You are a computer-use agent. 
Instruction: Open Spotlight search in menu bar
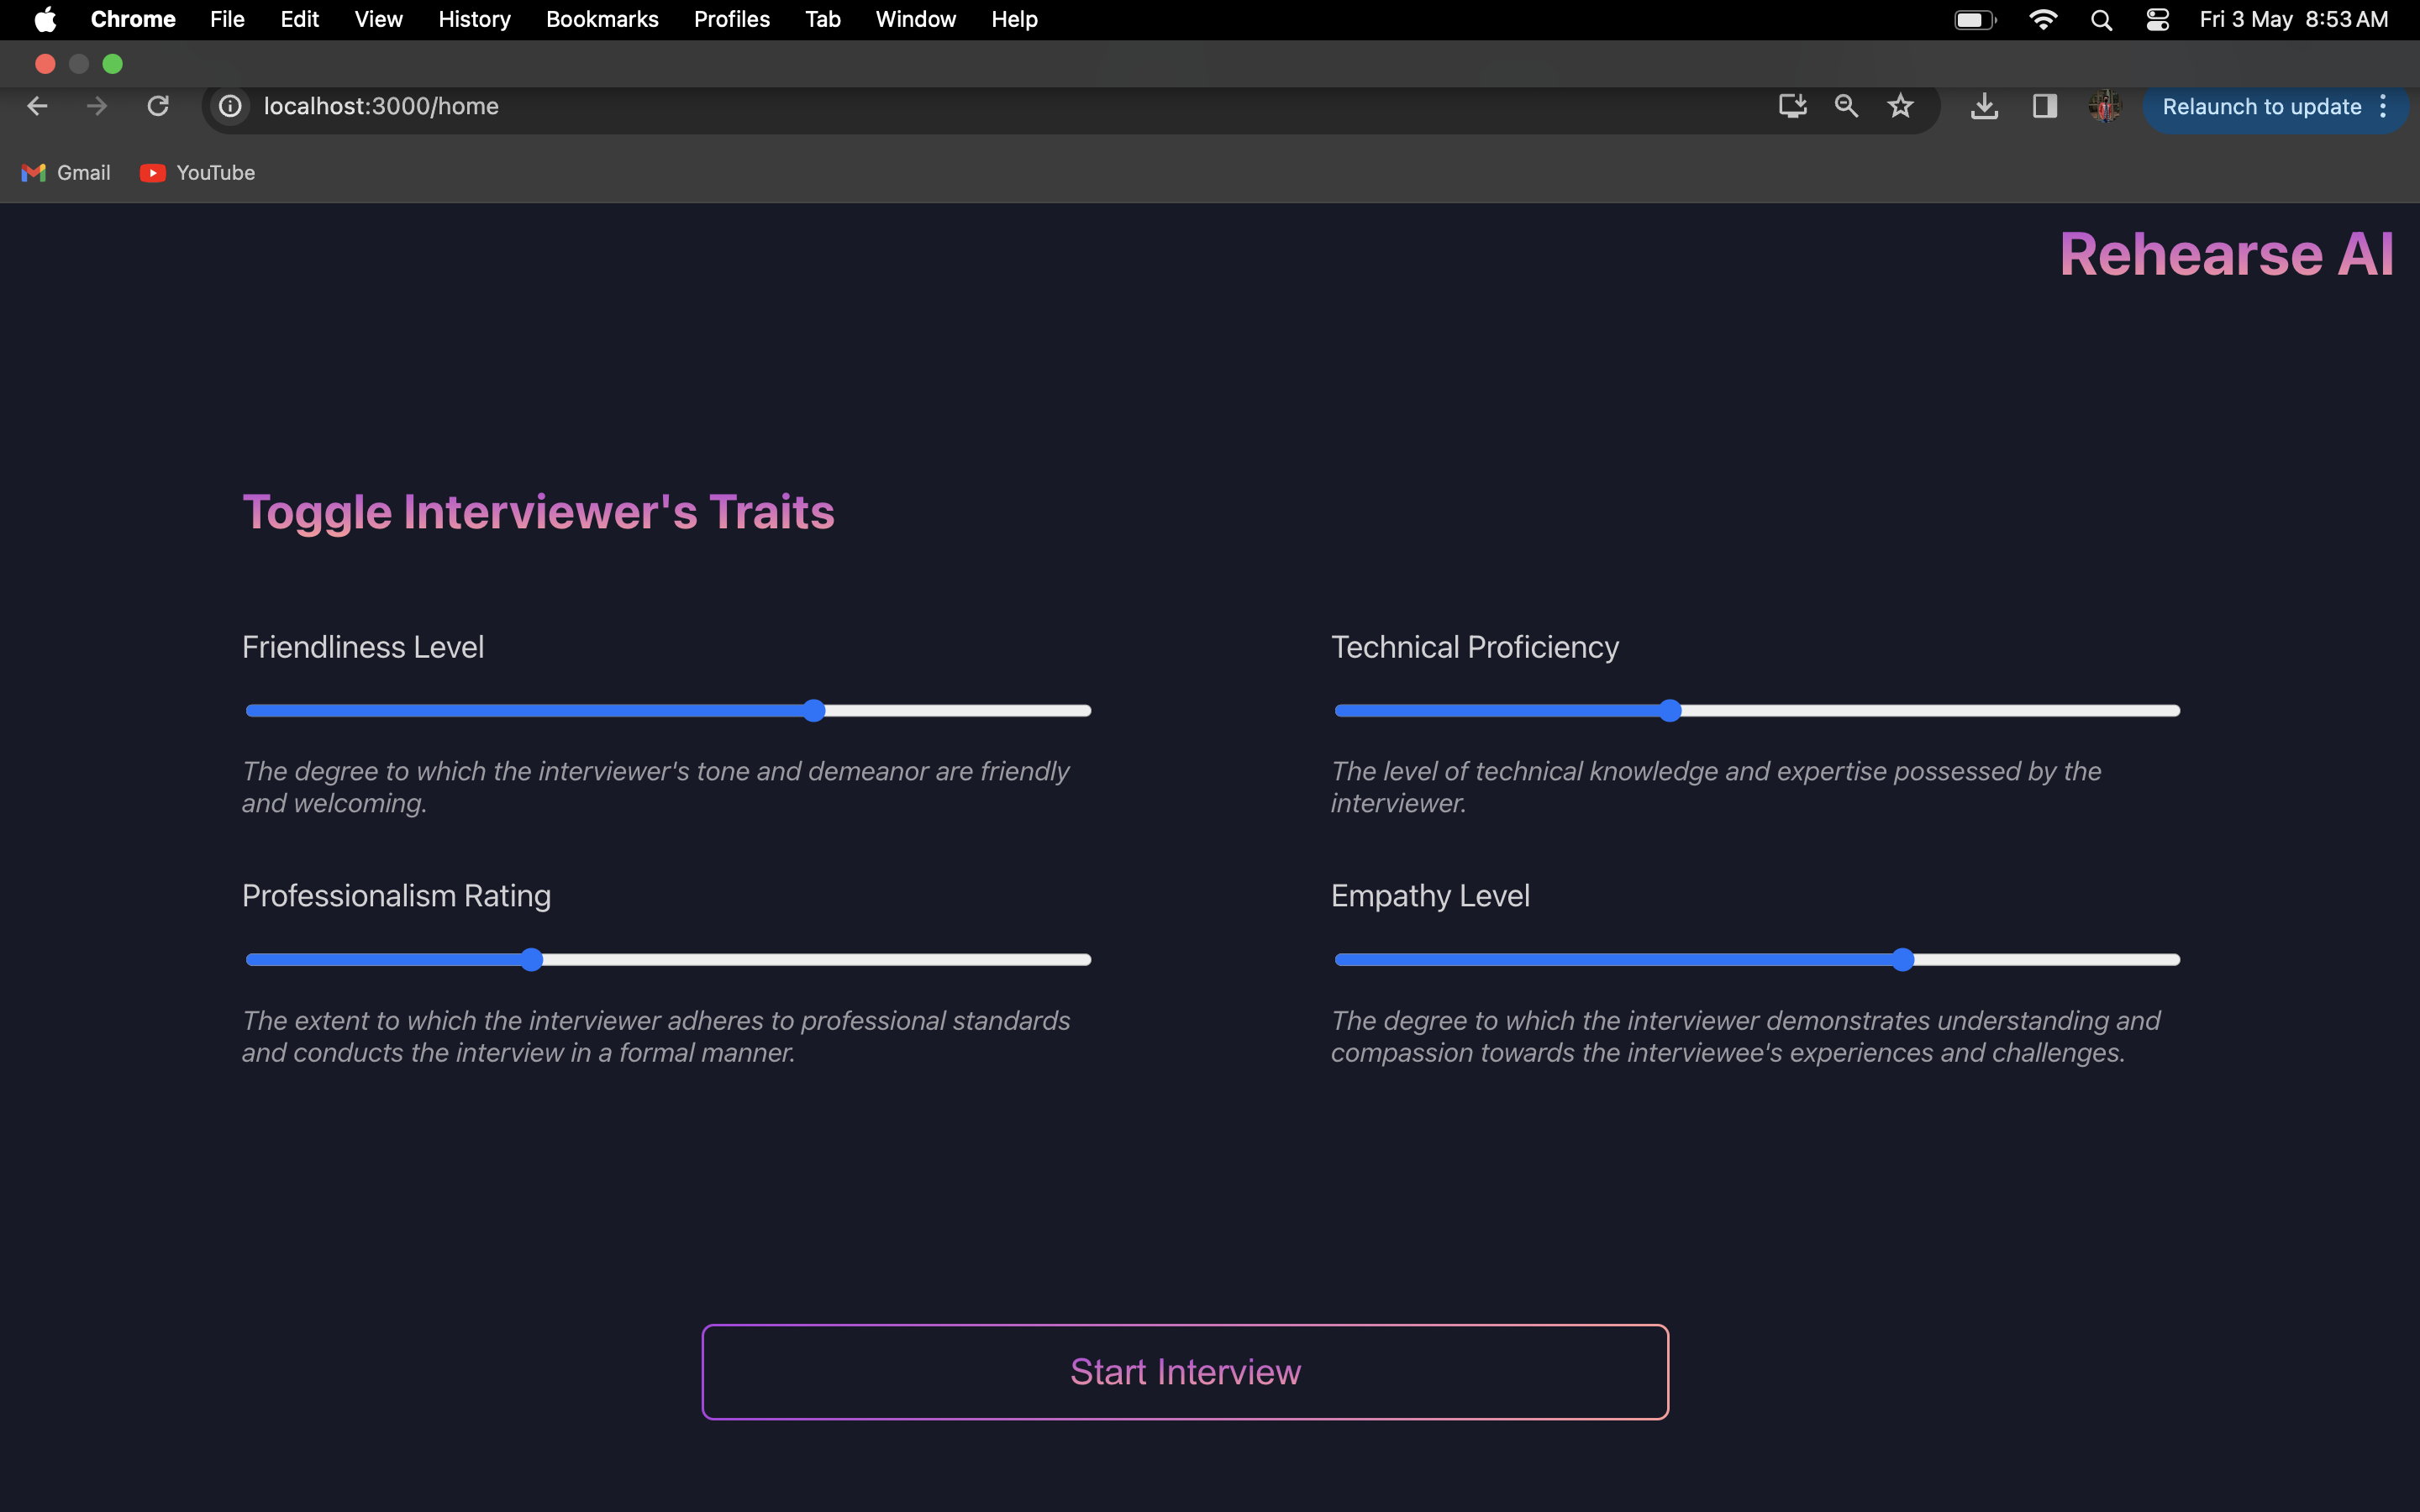(x=2101, y=20)
